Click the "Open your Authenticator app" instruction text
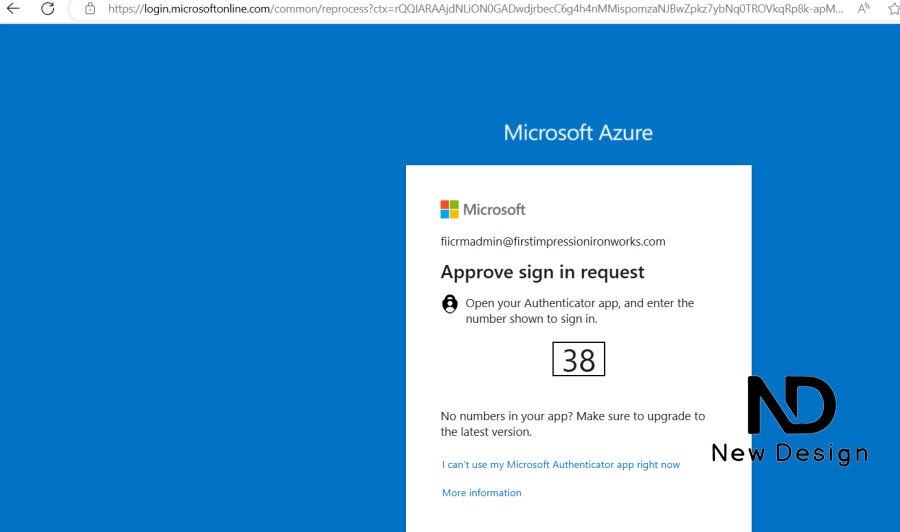 coord(579,303)
